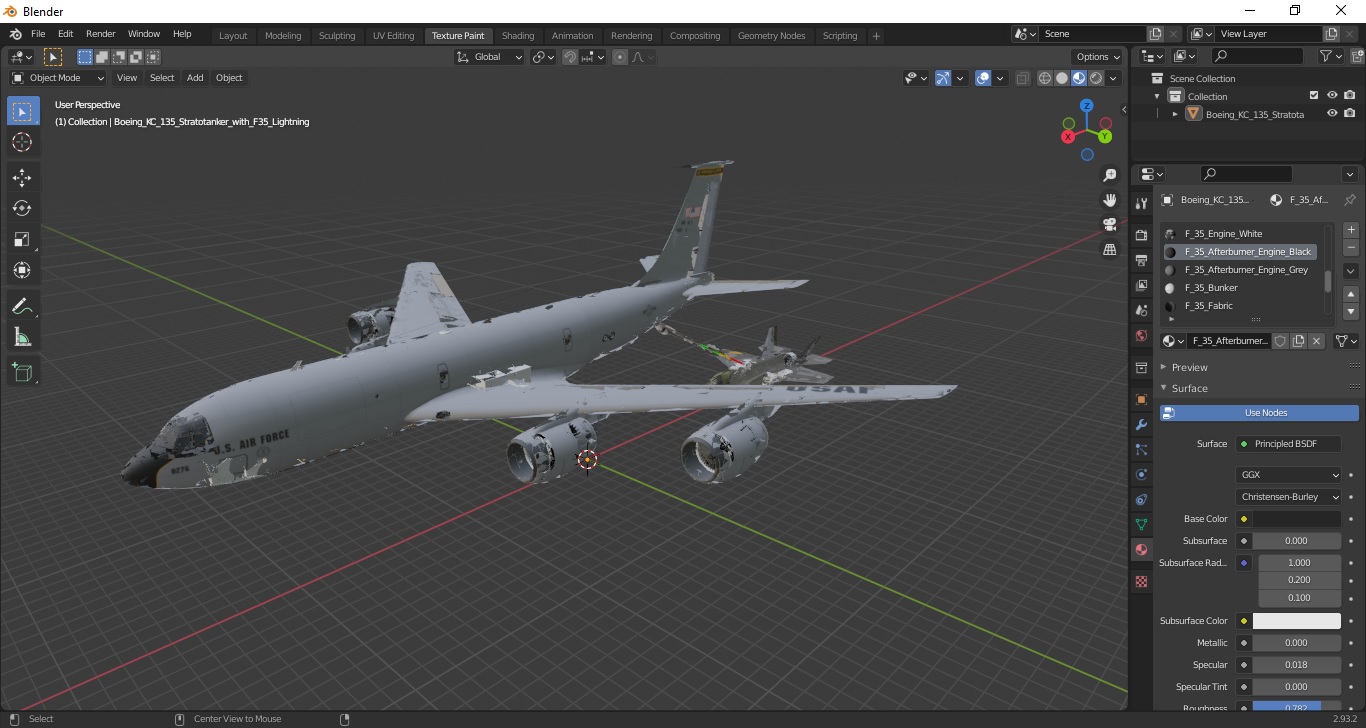Open outliner filter dropdown

pos(1330,57)
